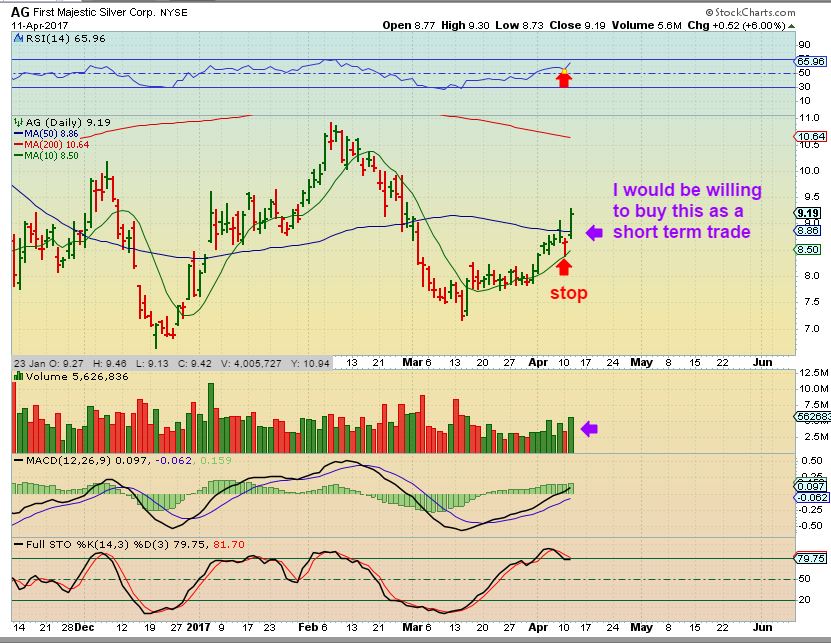Click the 12.5M level on volume axis
The image size is (831, 643).
814,373
